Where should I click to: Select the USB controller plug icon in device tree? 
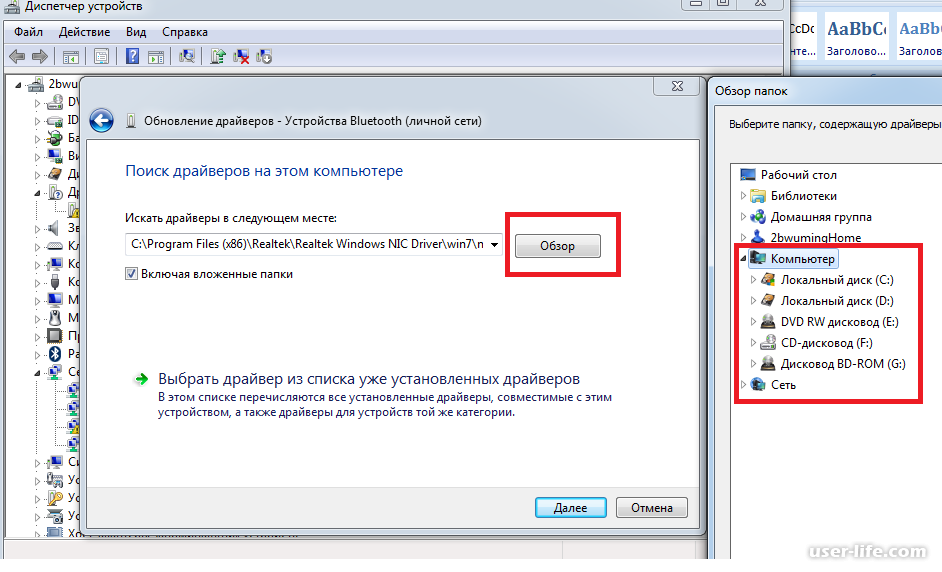[x=55, y=282]
